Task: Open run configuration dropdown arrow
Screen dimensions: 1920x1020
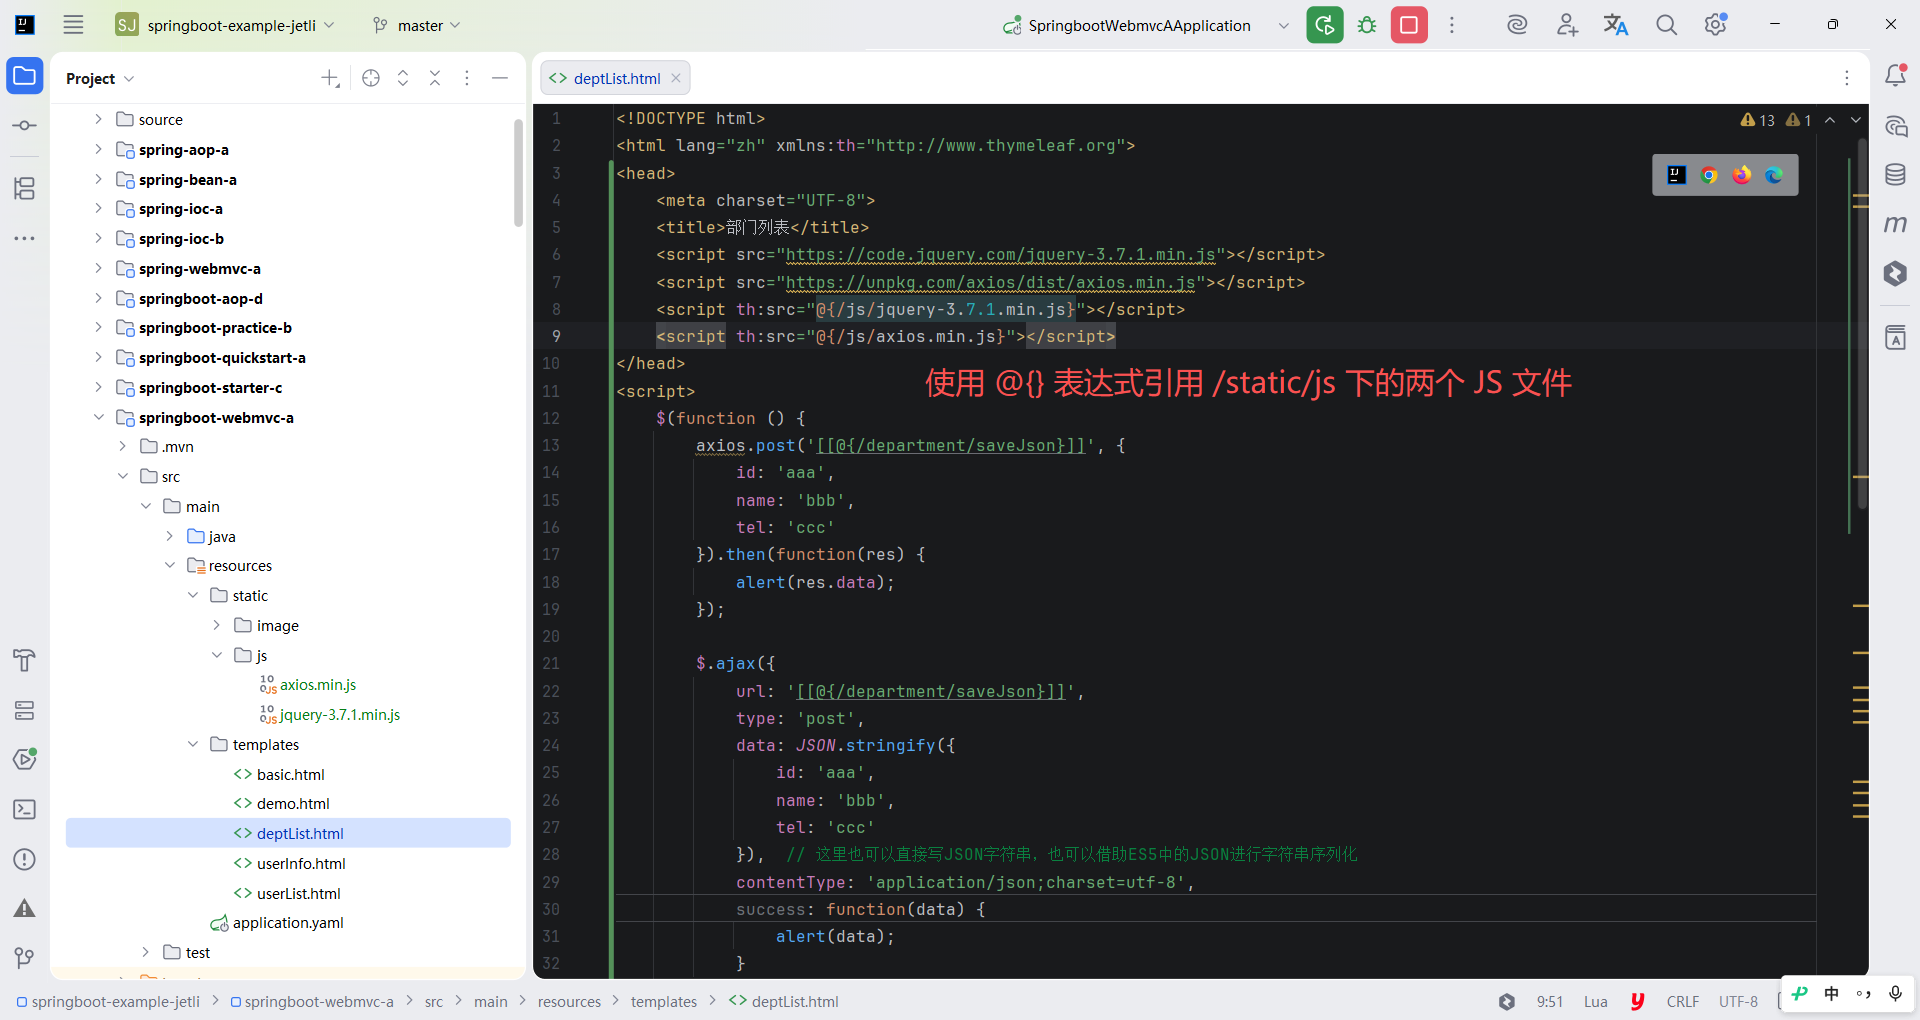Action: point(1283,25)
